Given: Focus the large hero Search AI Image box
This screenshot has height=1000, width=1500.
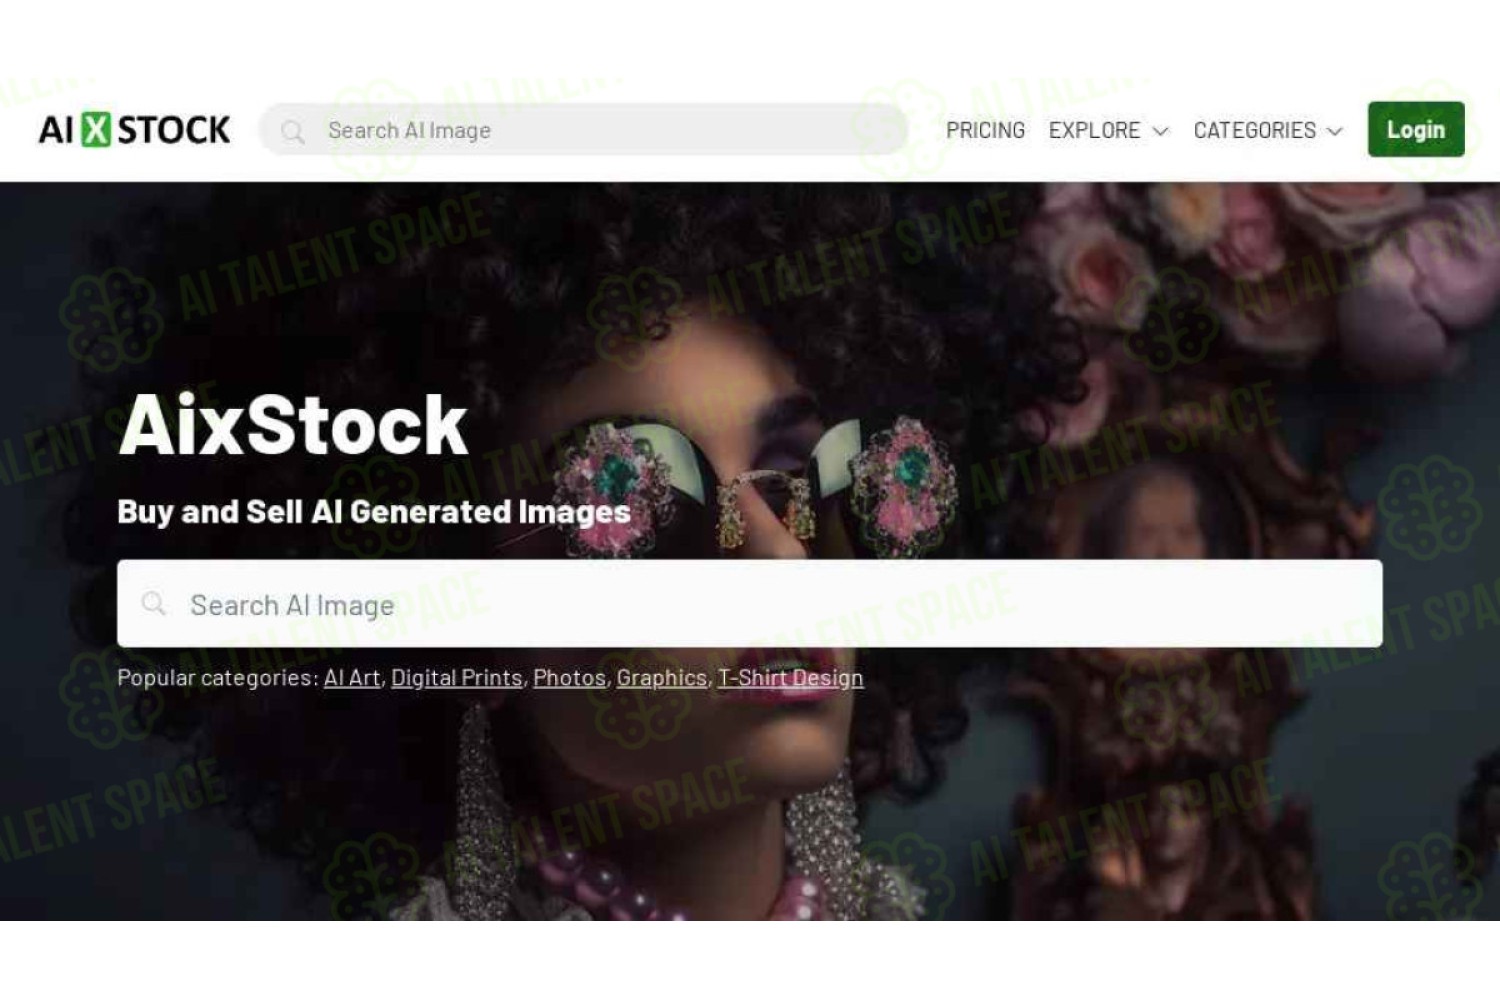Looking at the screenshot, I should [750, 603].
